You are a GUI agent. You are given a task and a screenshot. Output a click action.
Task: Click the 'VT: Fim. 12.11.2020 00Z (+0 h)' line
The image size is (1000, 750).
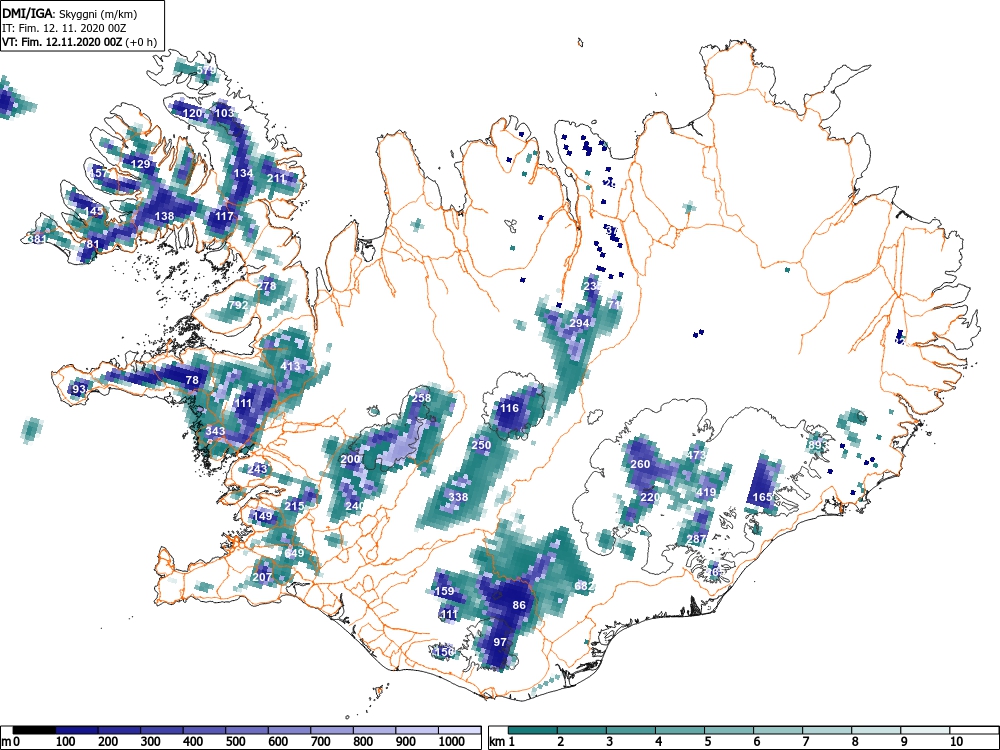pos(79,42)
